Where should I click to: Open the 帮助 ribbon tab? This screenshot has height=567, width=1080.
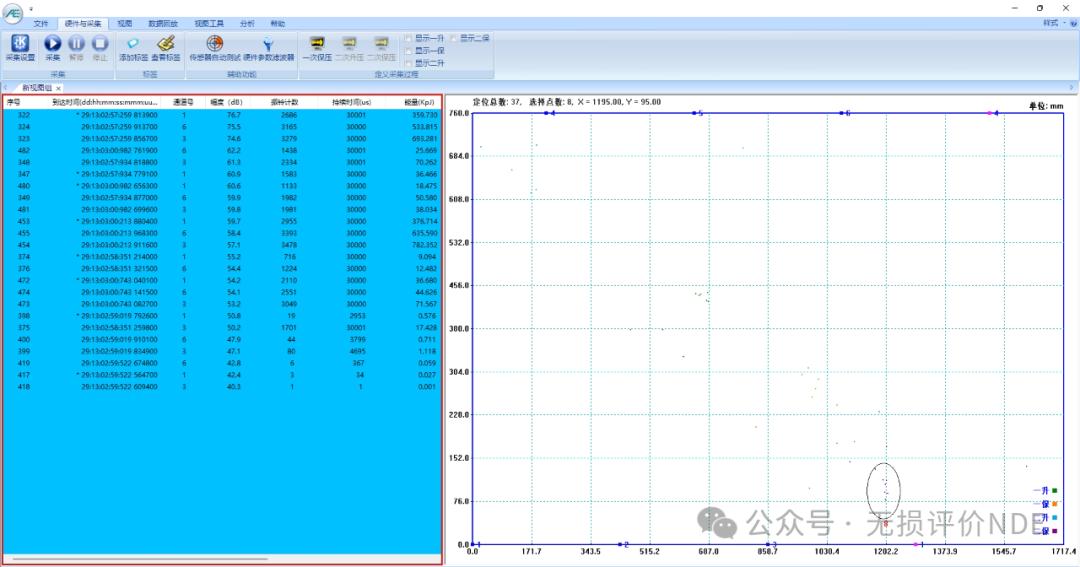click(278, 23)
